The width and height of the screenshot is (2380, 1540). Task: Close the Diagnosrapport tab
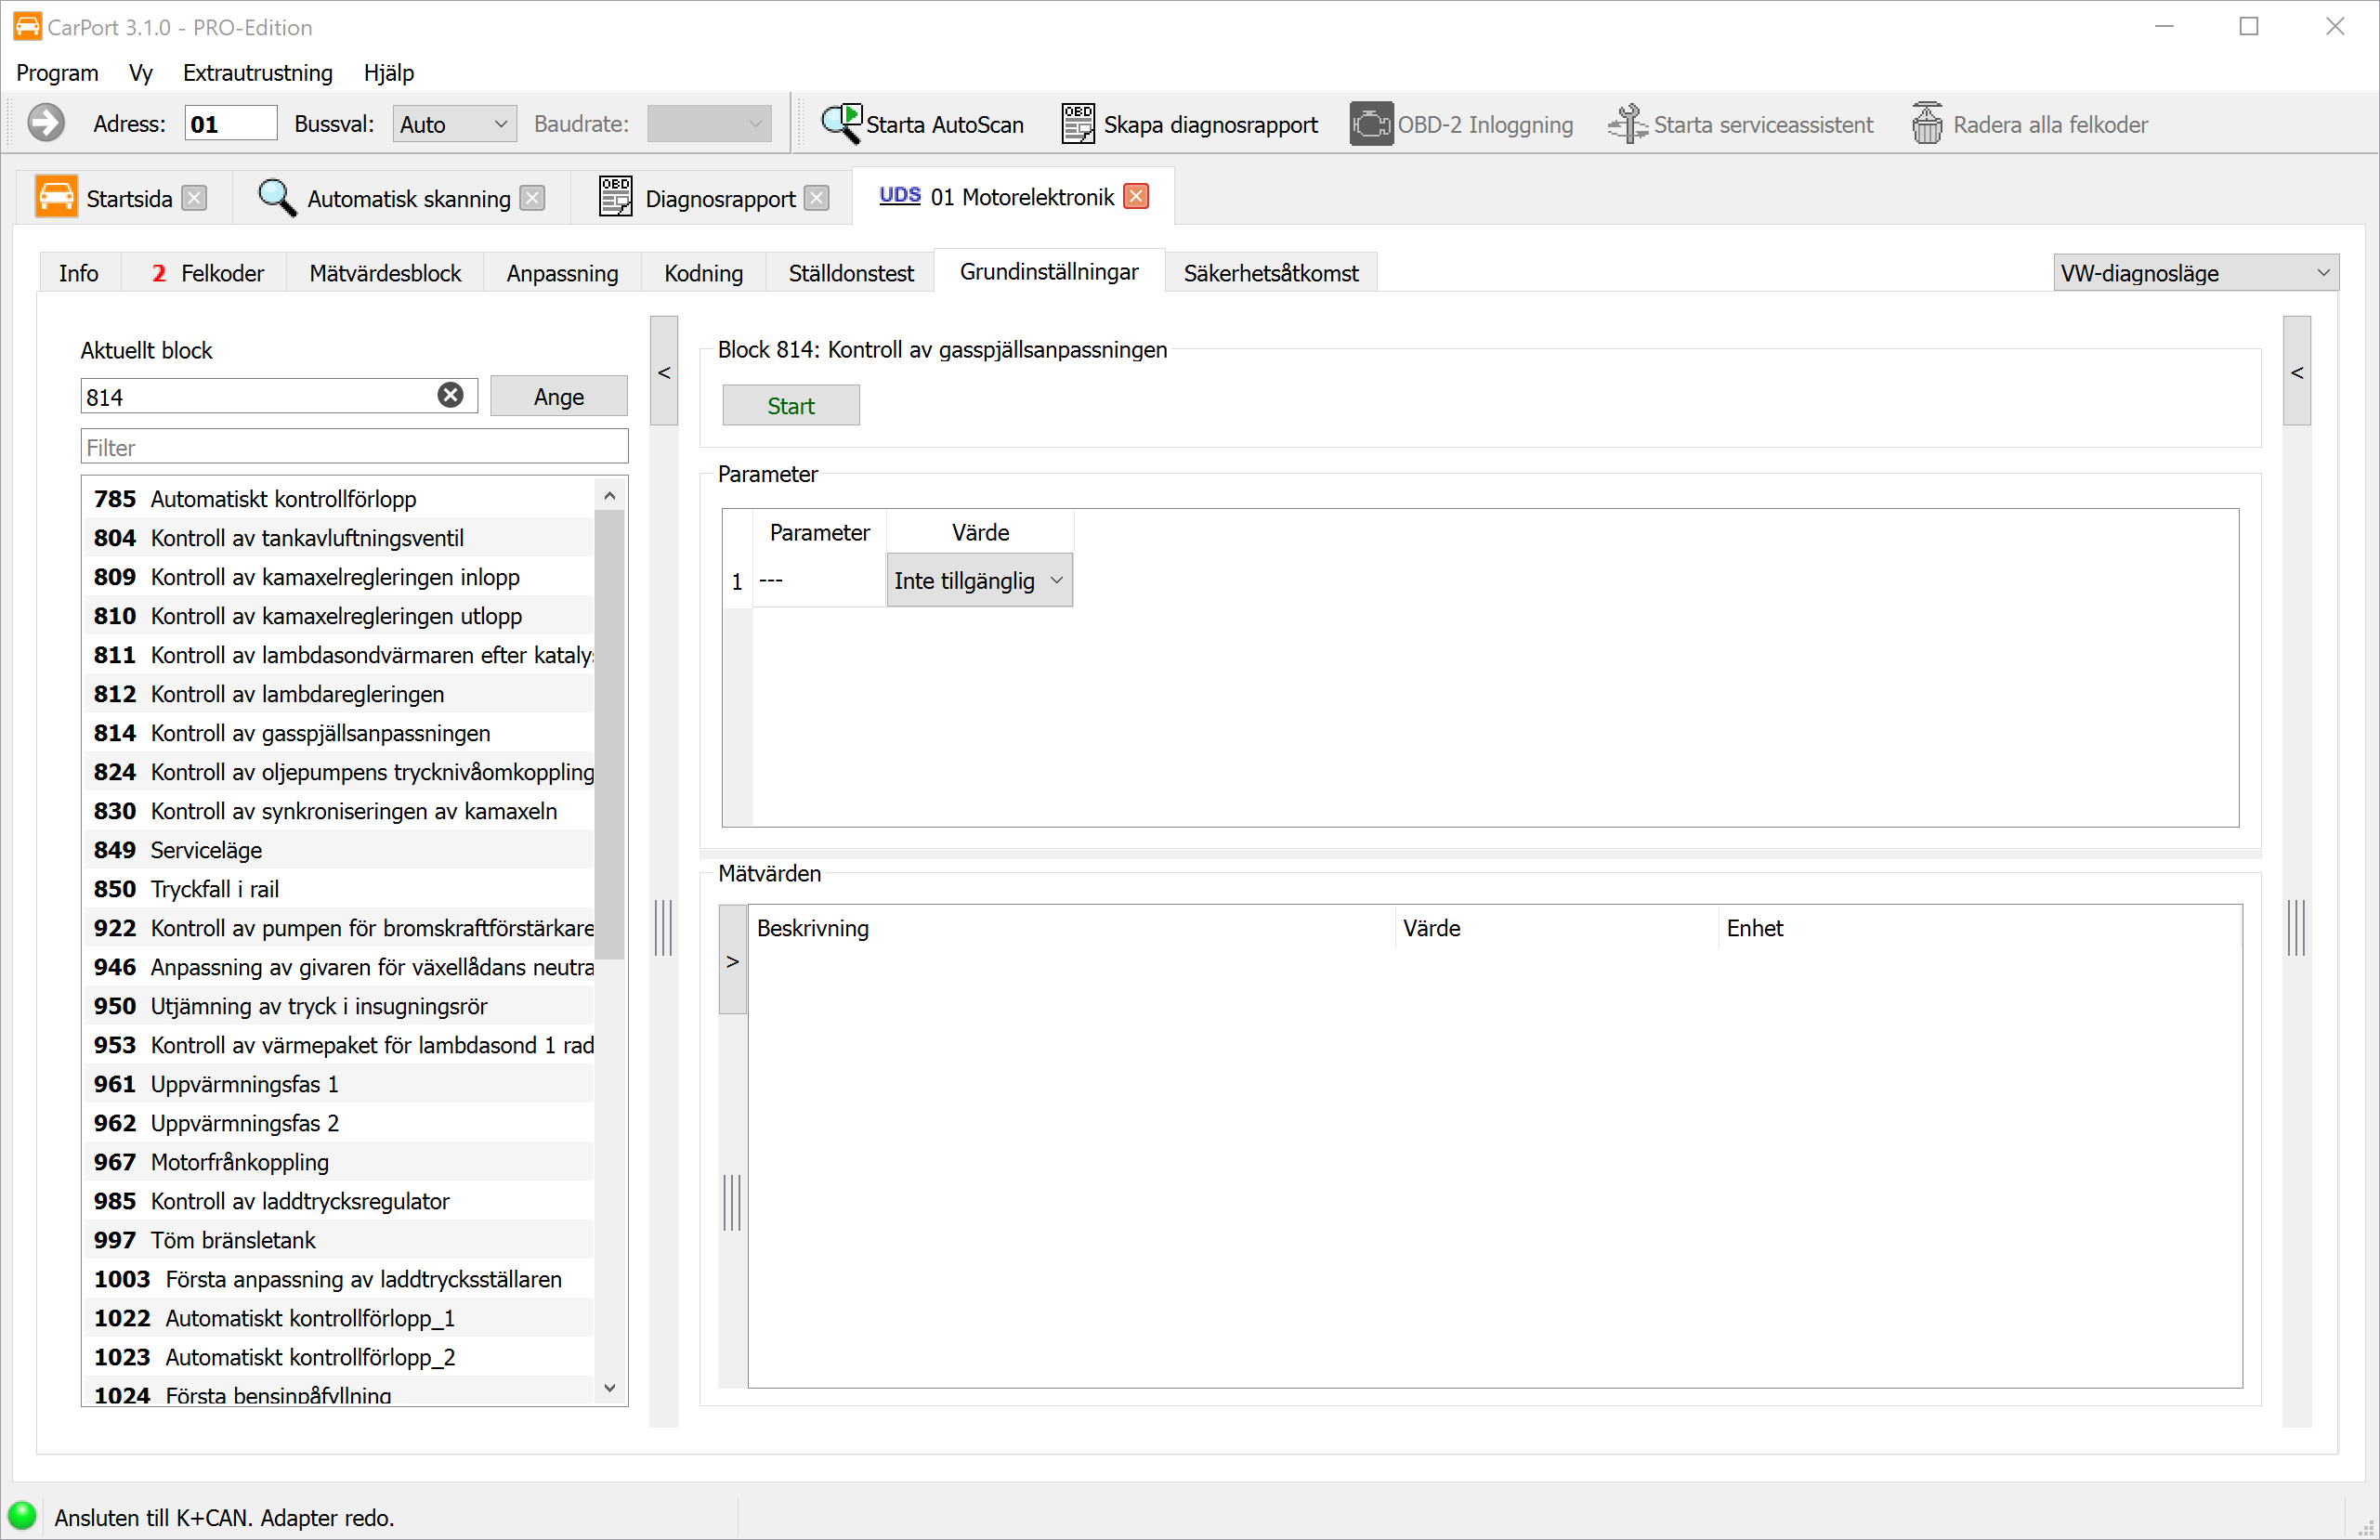tap(817, 198)
